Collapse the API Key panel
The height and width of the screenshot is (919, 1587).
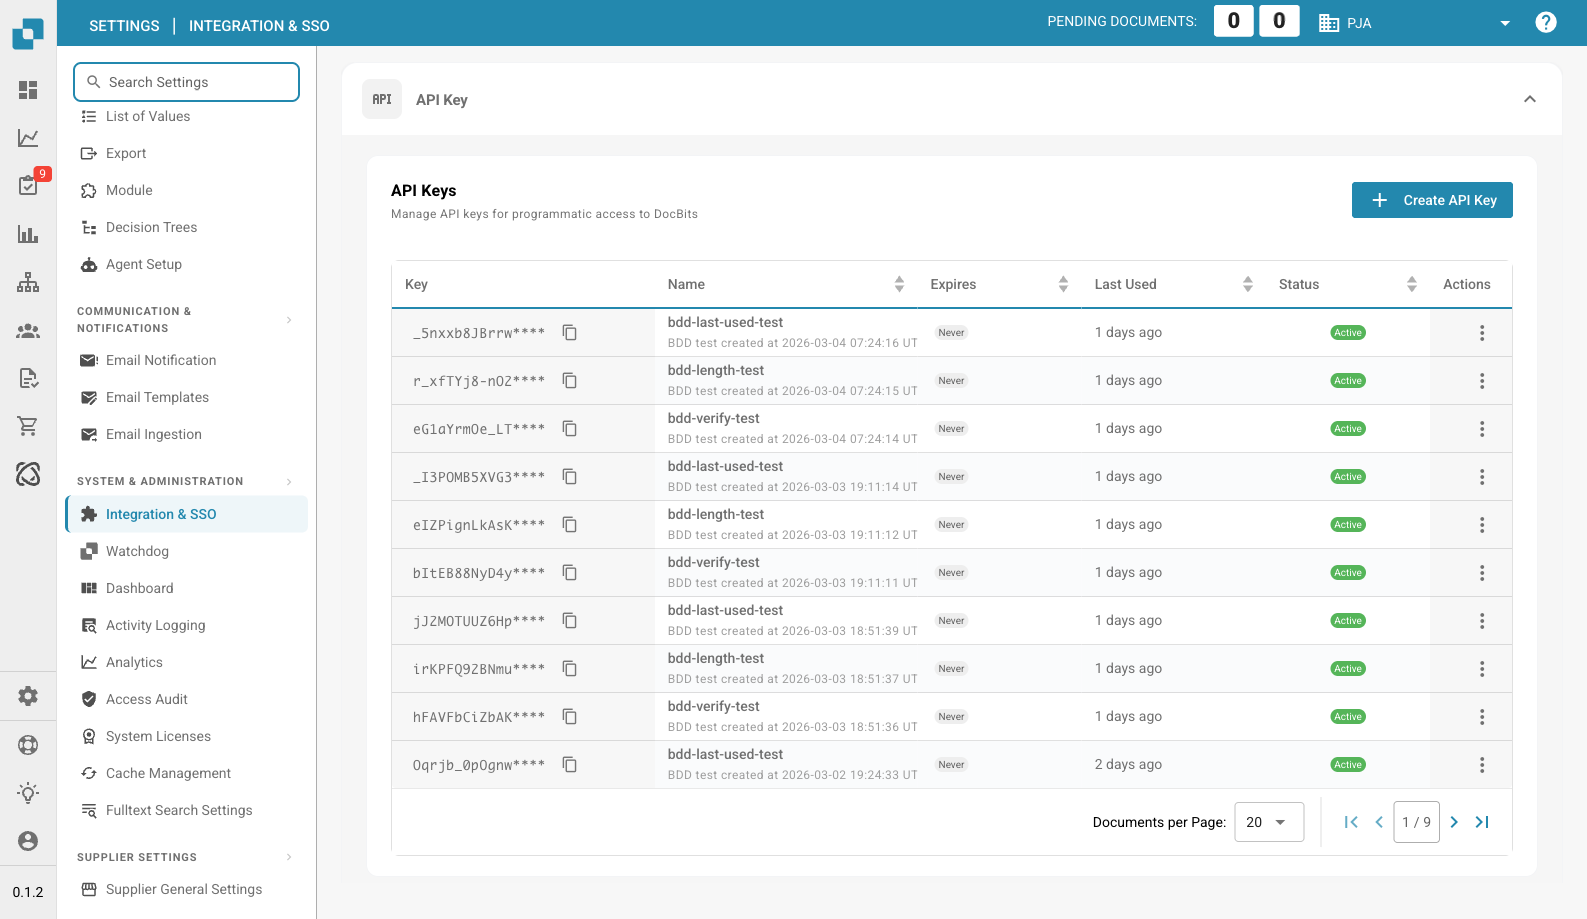[1530, 99]
